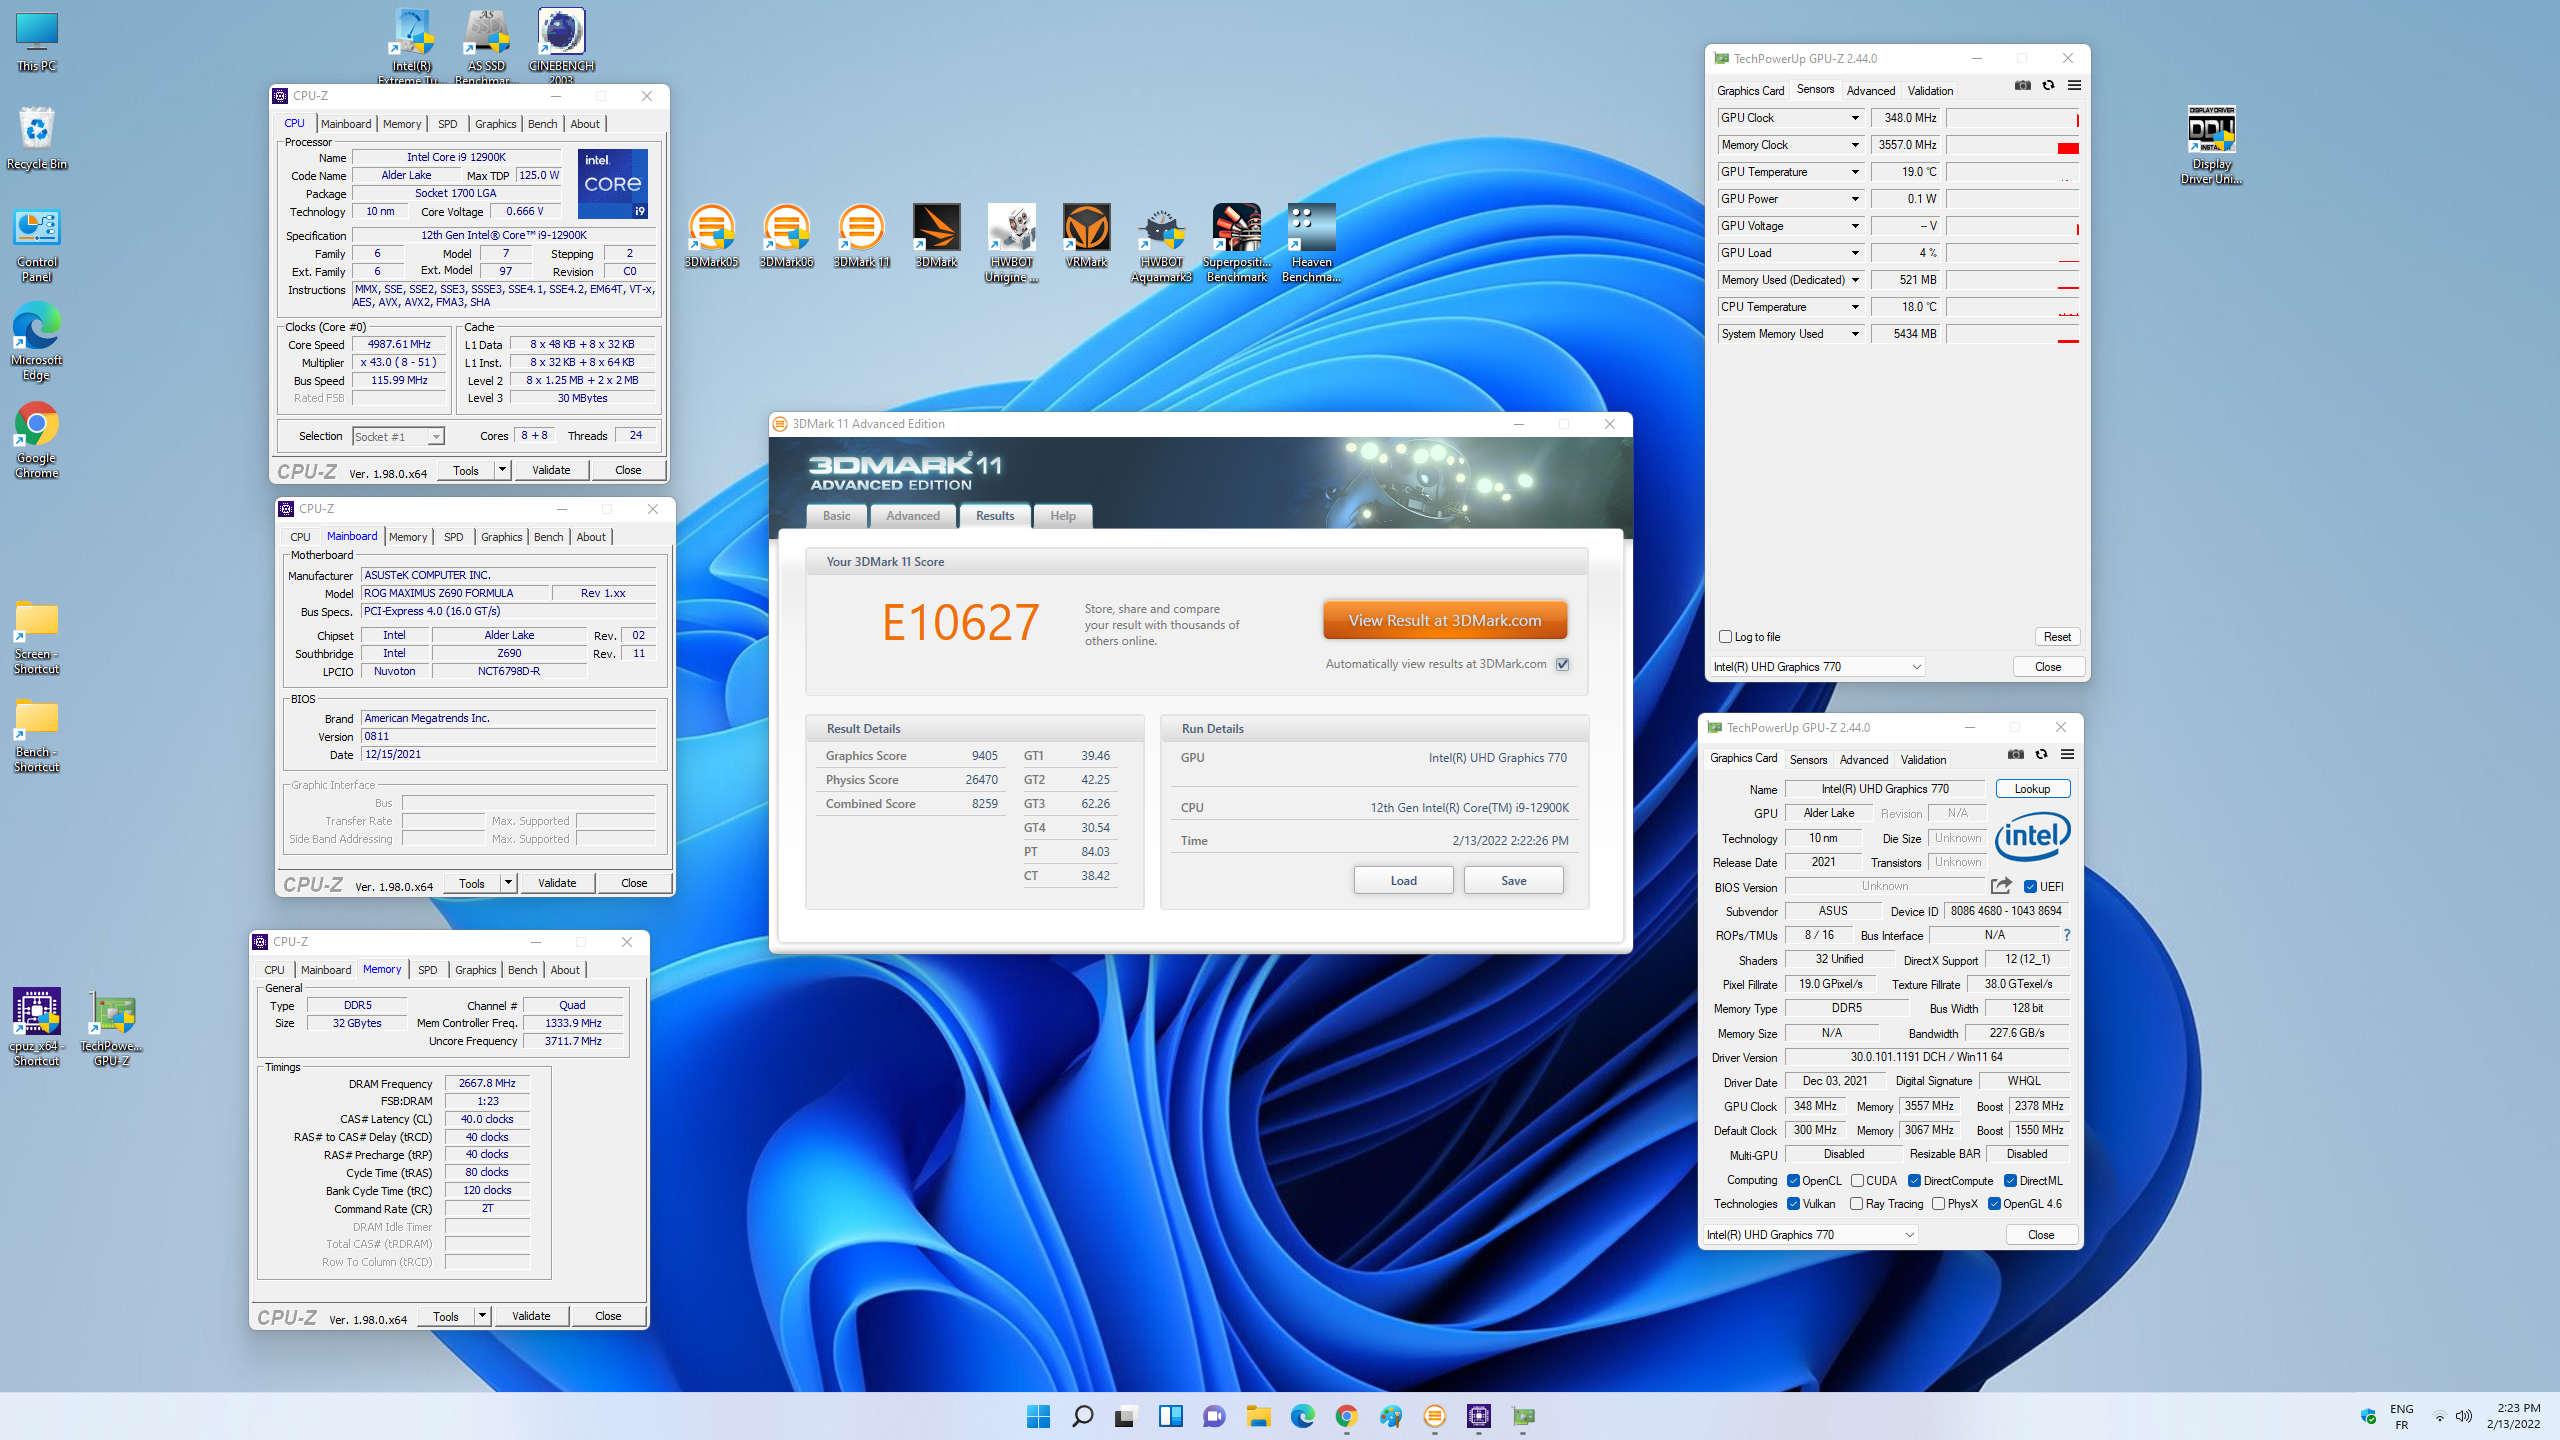This screenshot has width=2560, height=1440.
Task: Toggle UEFI checkbox in GPU-Z
Action: point(2030,887)
